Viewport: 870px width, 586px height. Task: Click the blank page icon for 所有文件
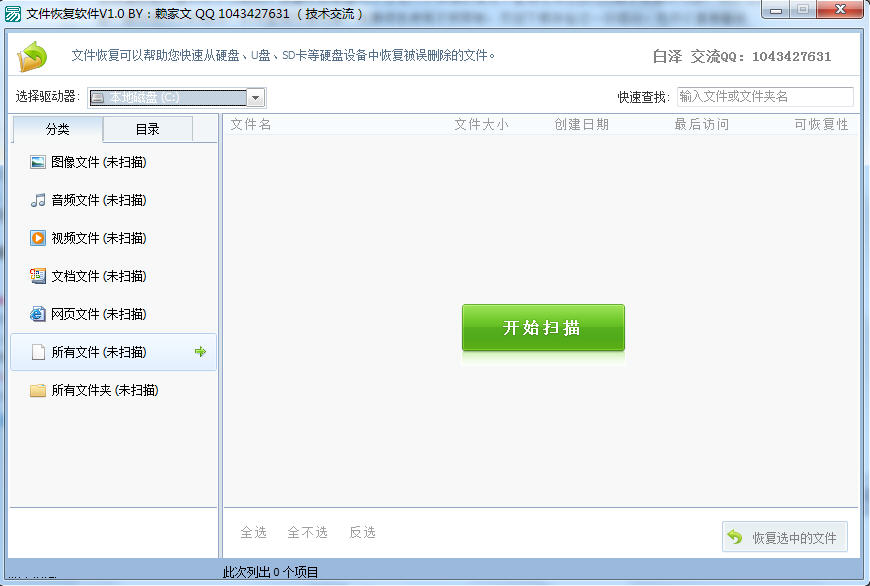click(x=38, y=352)
